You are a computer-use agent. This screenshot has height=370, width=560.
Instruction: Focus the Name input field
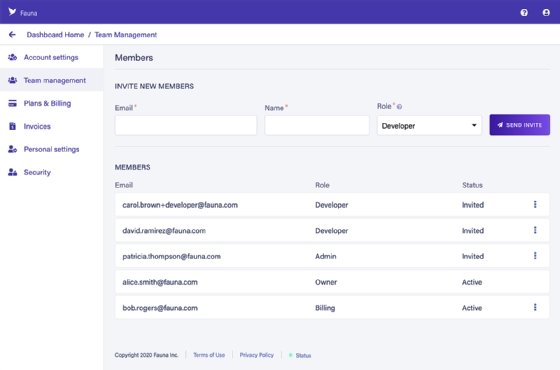coord(317,125)
